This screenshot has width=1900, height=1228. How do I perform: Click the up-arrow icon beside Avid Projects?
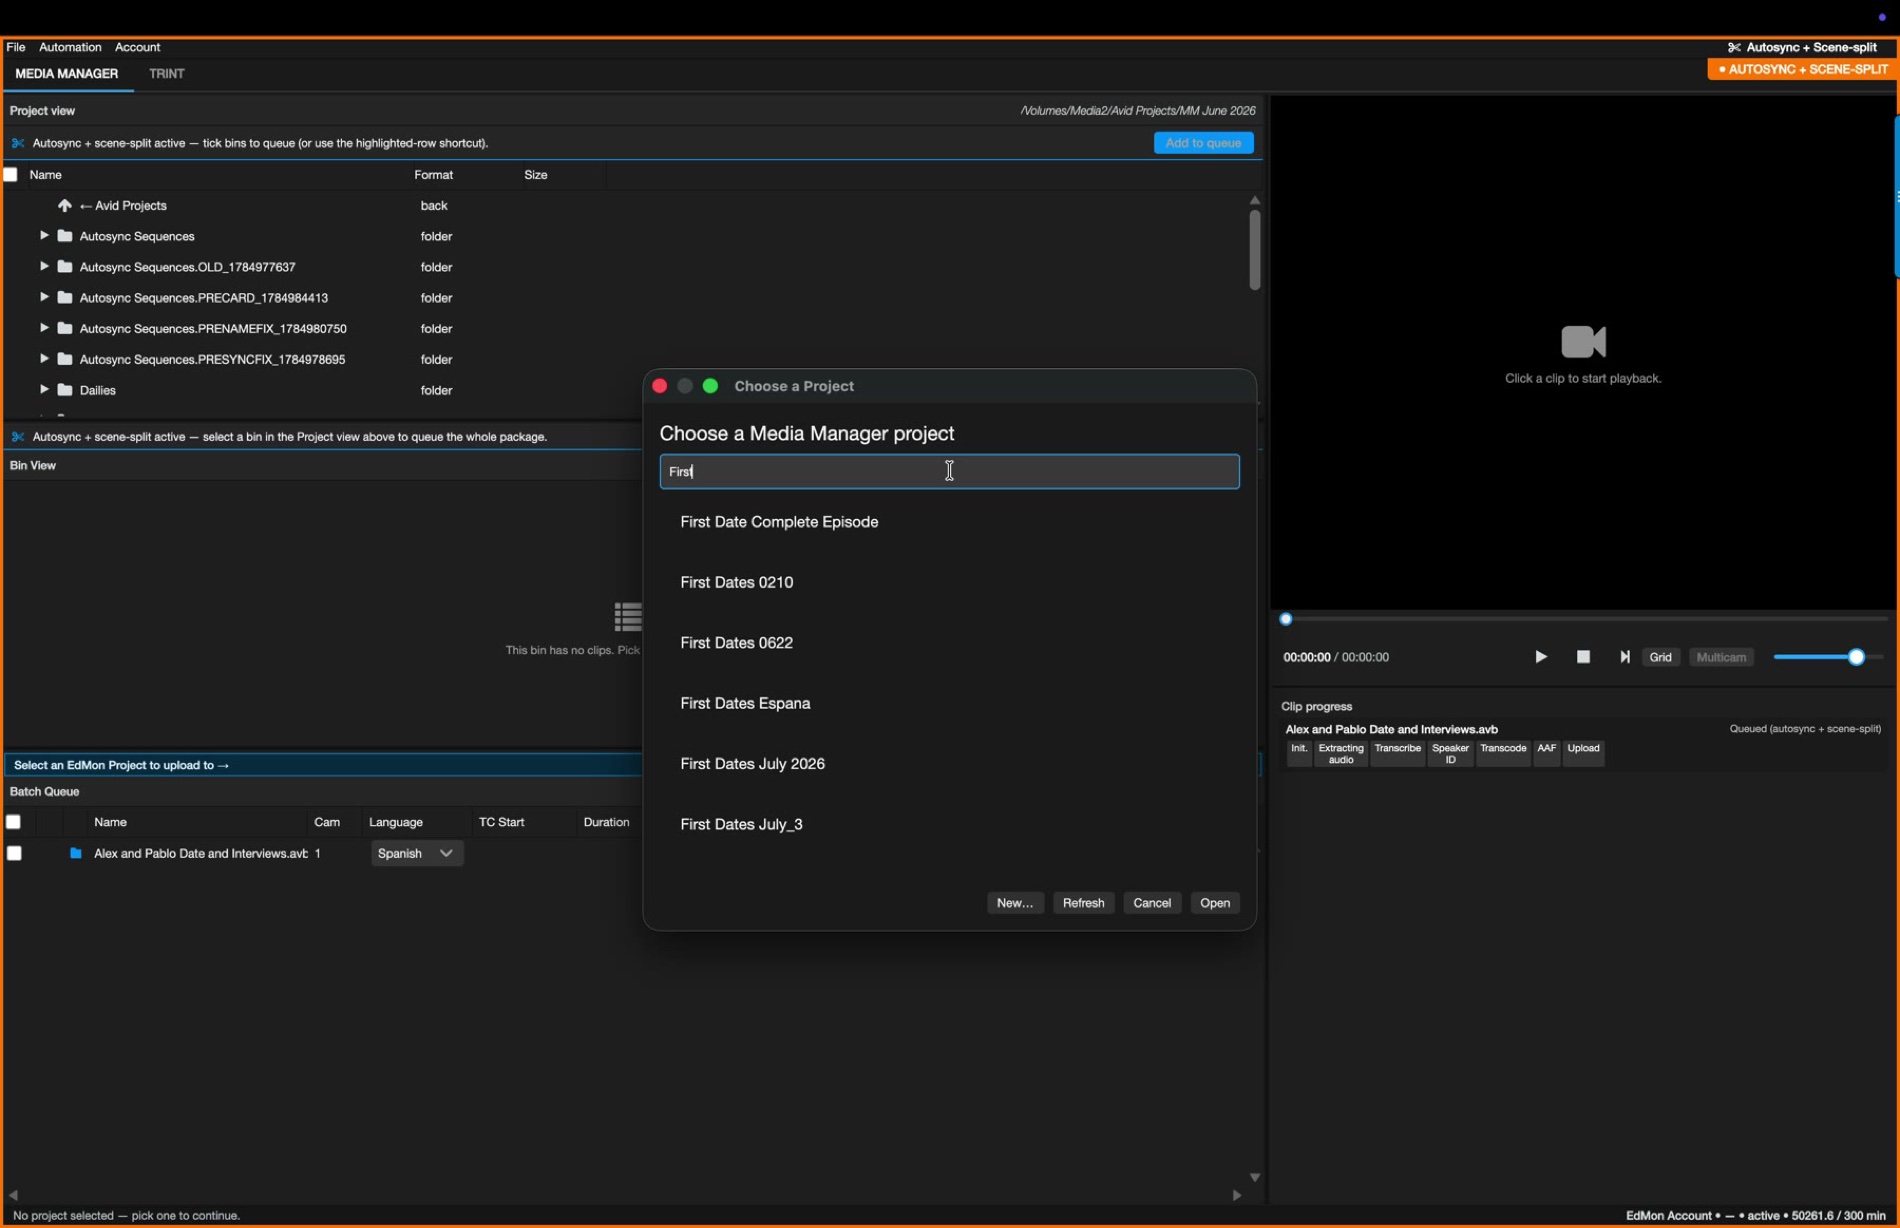65,205
